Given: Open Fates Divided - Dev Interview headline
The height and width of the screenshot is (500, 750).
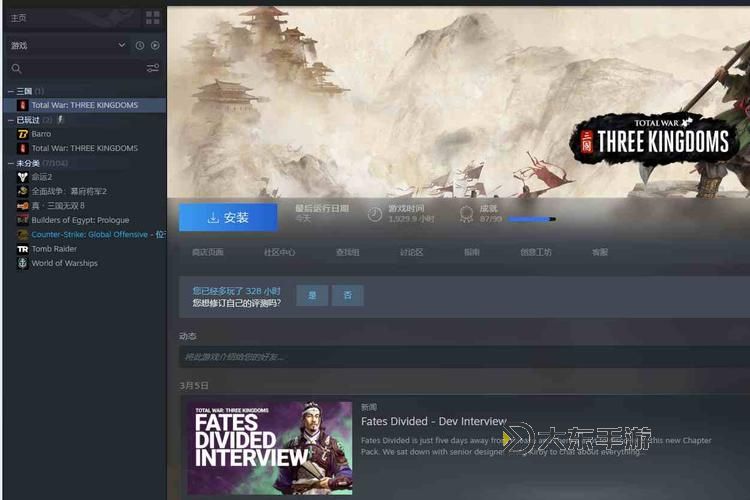Looking at the screenshot, I should tap(433, 422).
